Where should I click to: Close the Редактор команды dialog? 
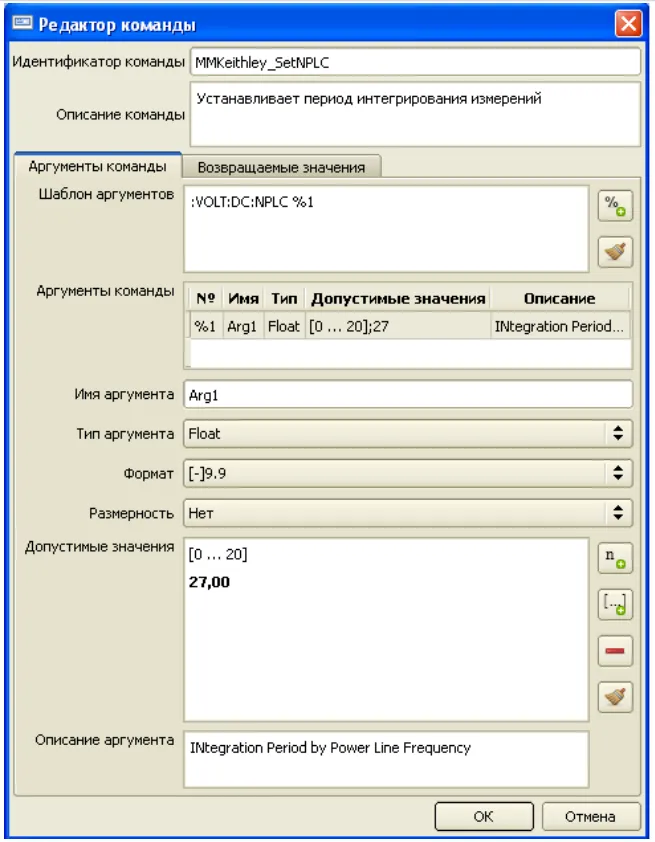628,24
